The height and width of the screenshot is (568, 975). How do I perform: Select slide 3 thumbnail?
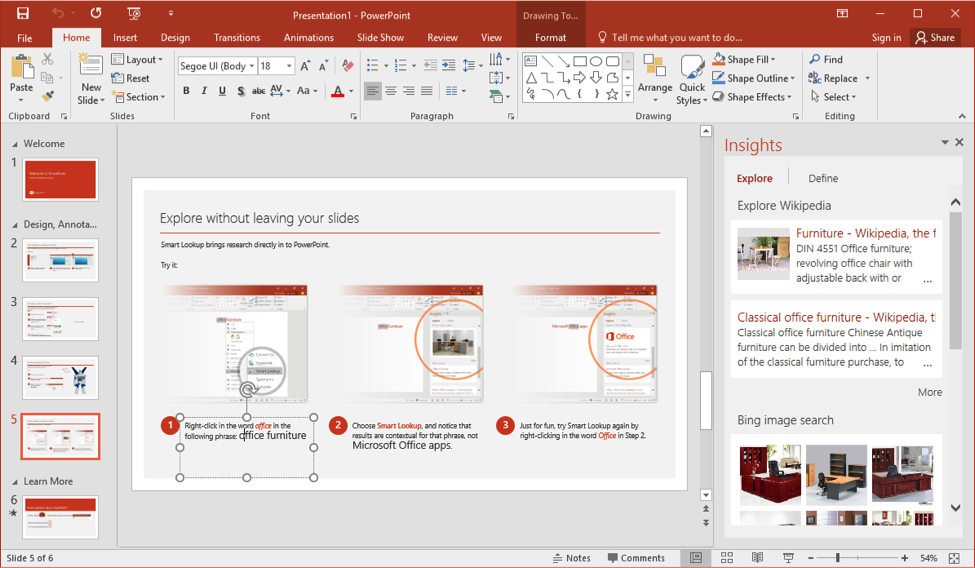60,319
